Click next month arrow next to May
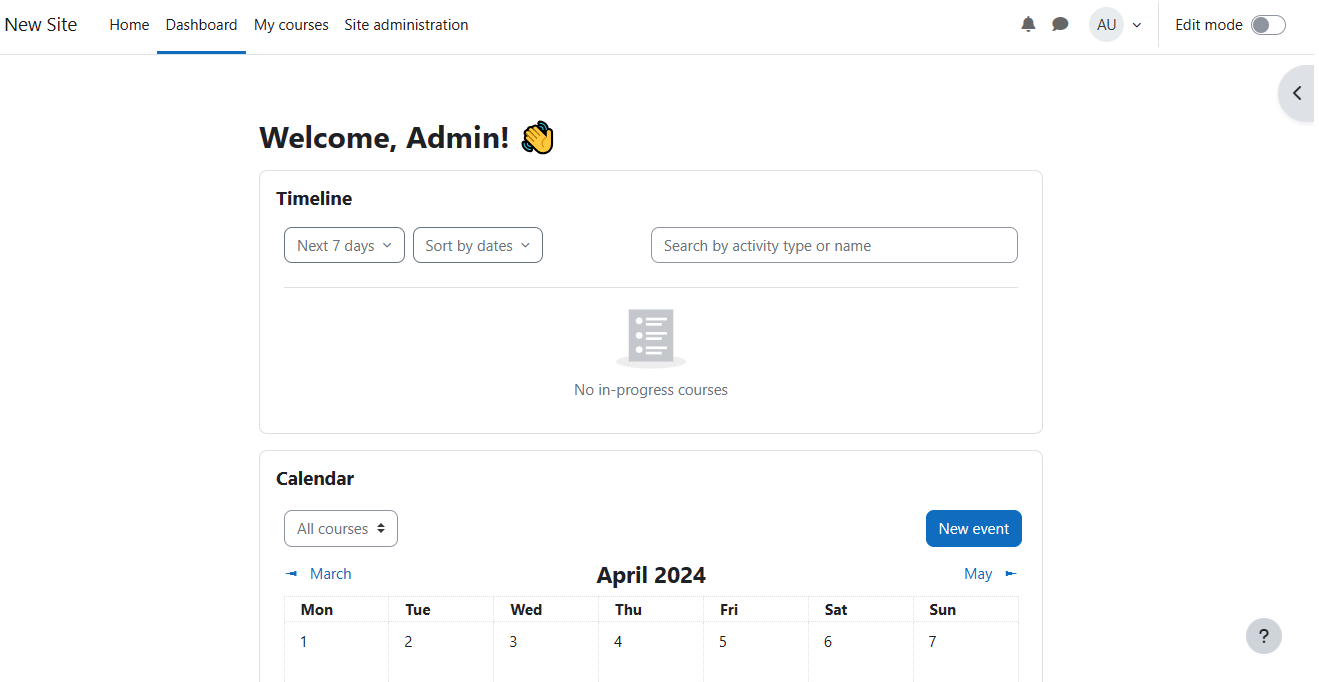Viewport: 1319px width, 682px height. click(1010, 574)
